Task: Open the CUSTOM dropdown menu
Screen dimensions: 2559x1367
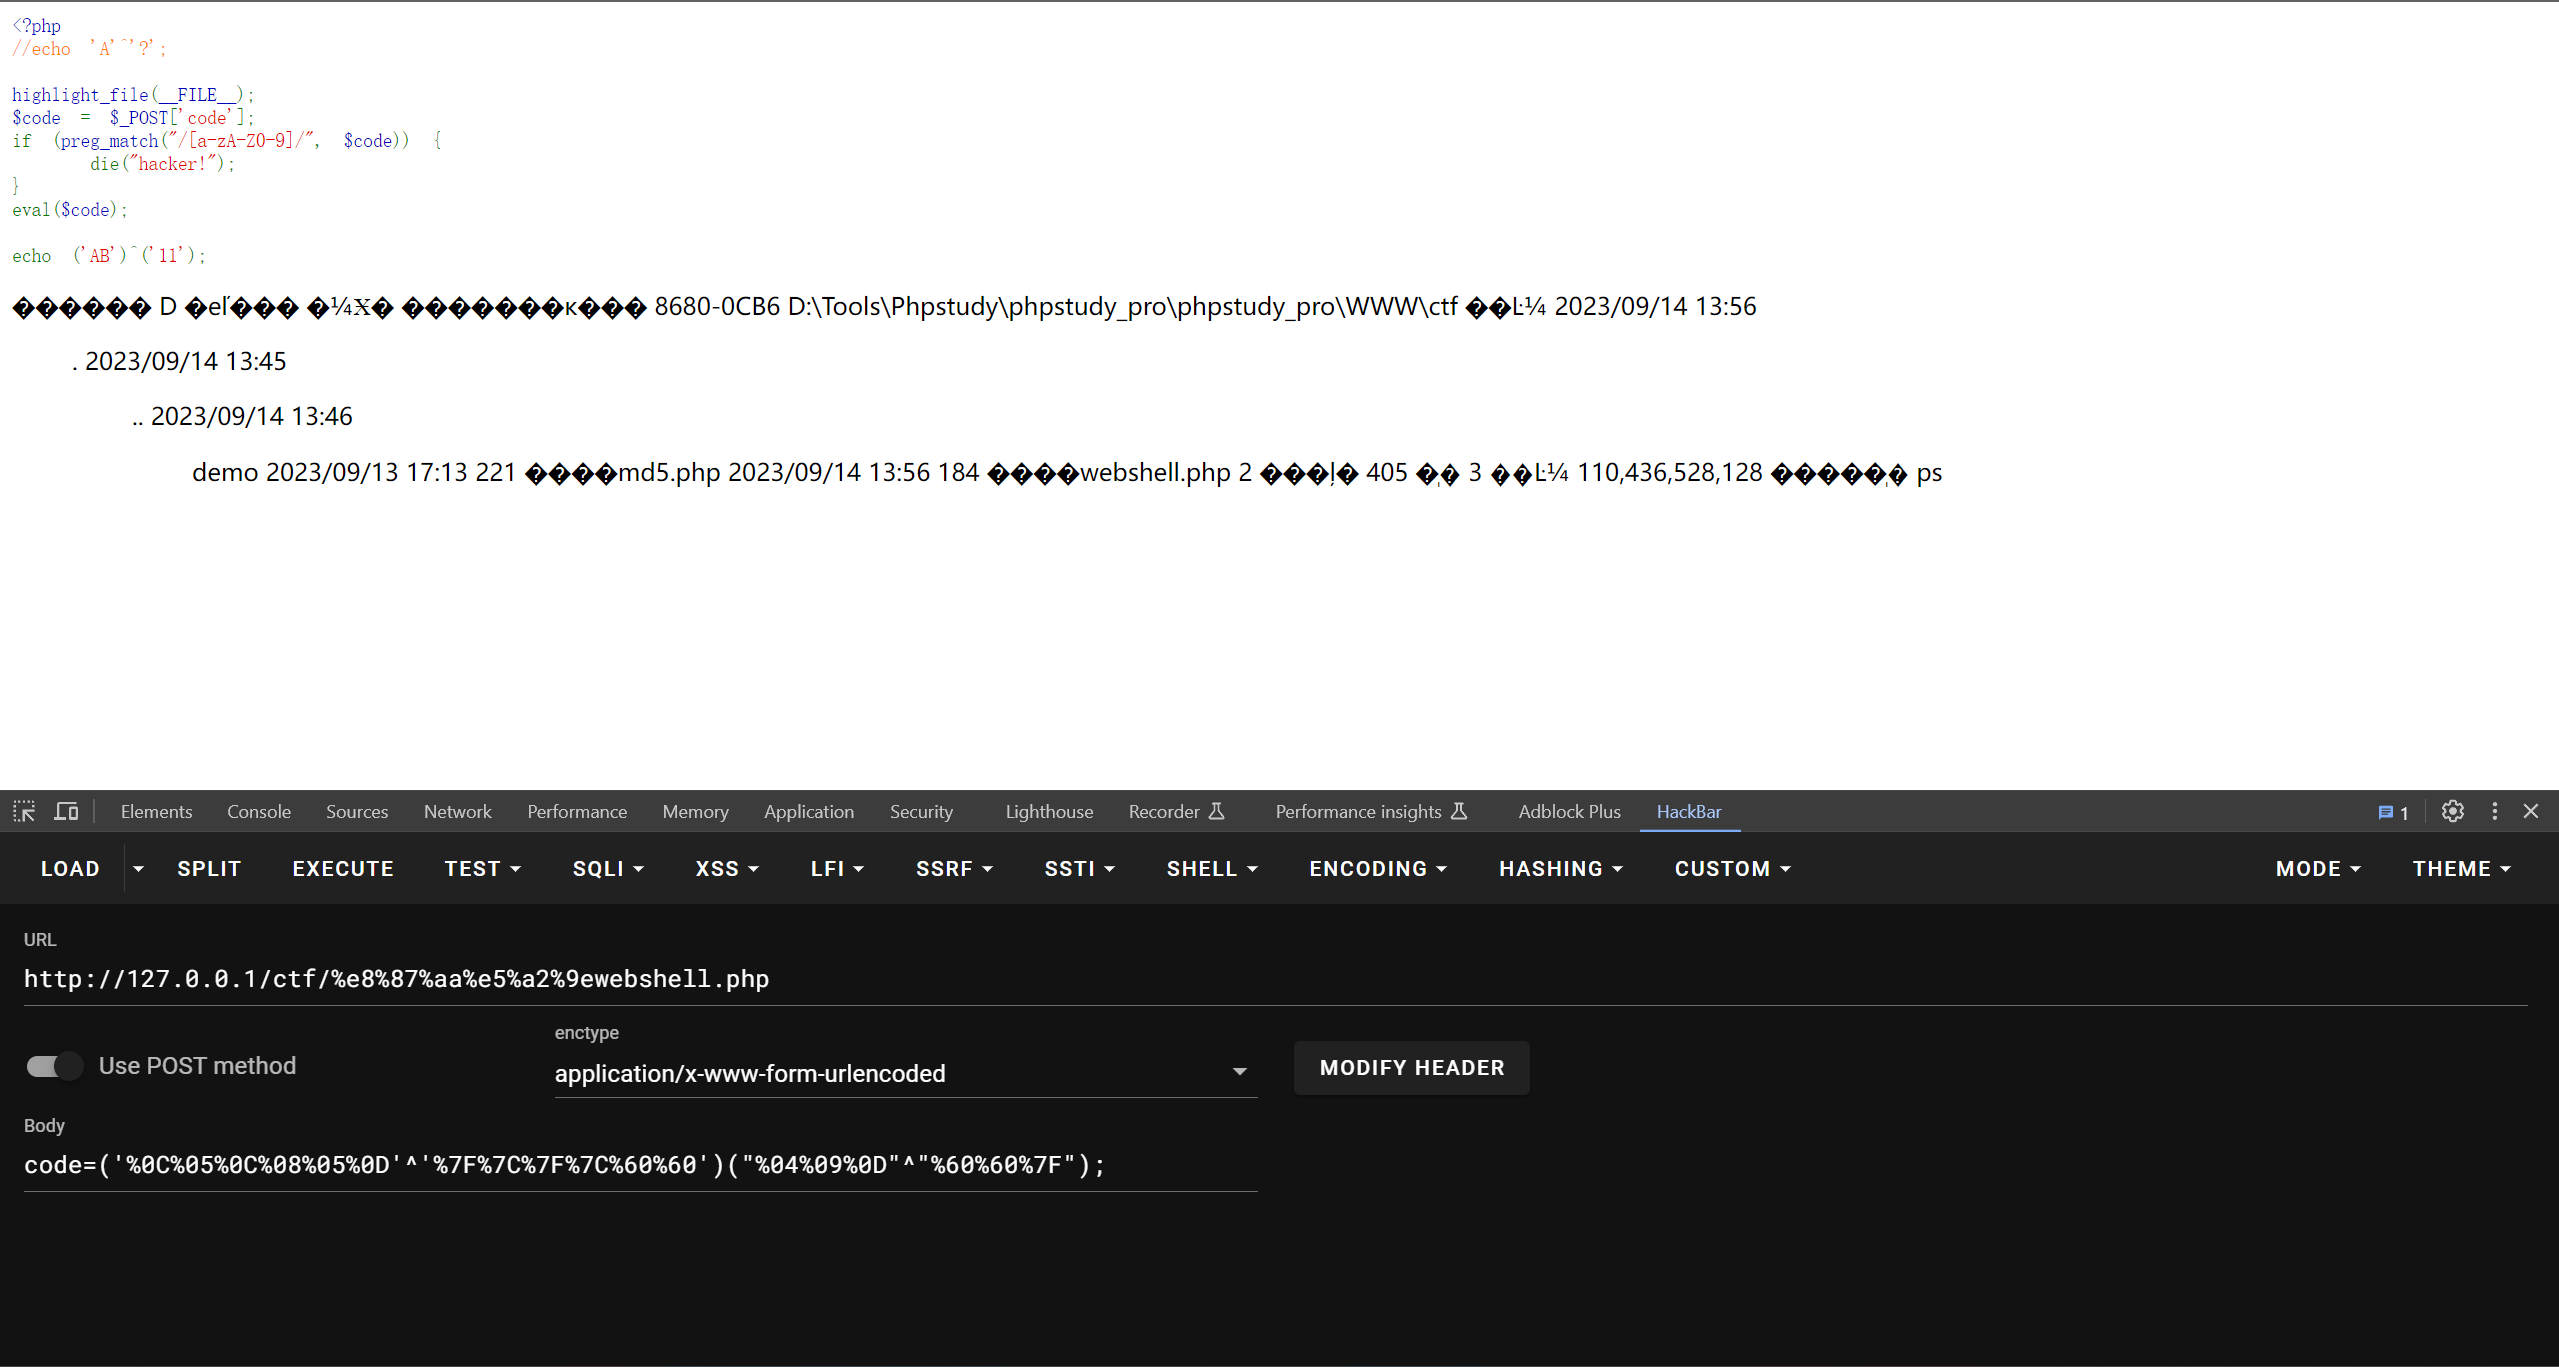Action: coord(1732,868)
